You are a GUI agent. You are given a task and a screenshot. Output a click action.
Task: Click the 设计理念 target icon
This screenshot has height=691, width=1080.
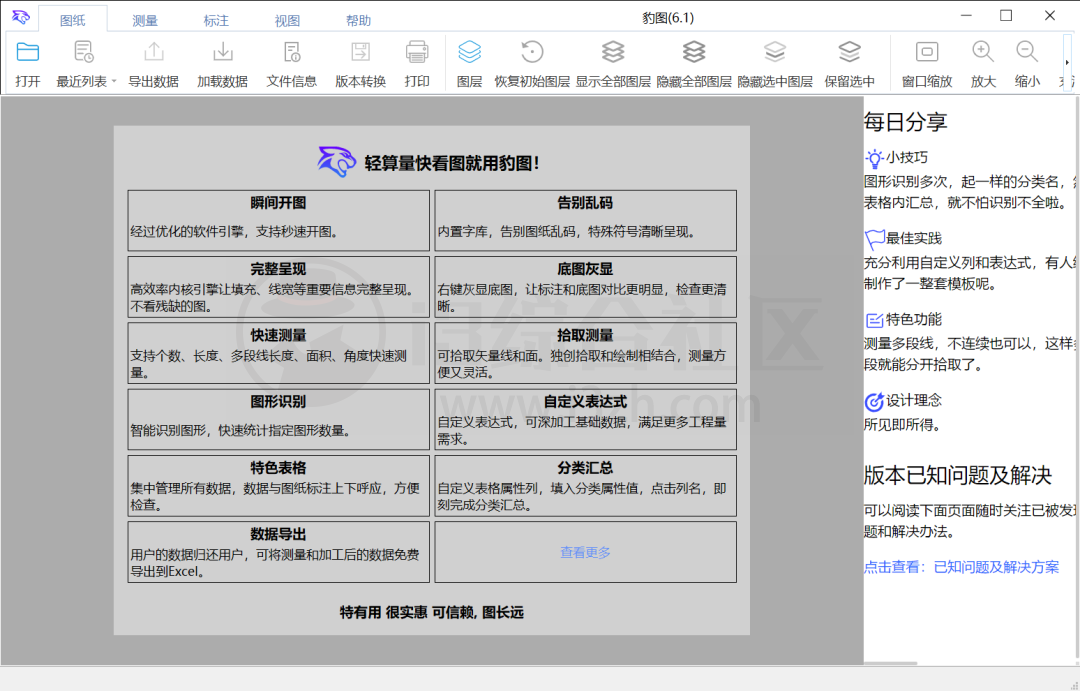tap(874, 402)
